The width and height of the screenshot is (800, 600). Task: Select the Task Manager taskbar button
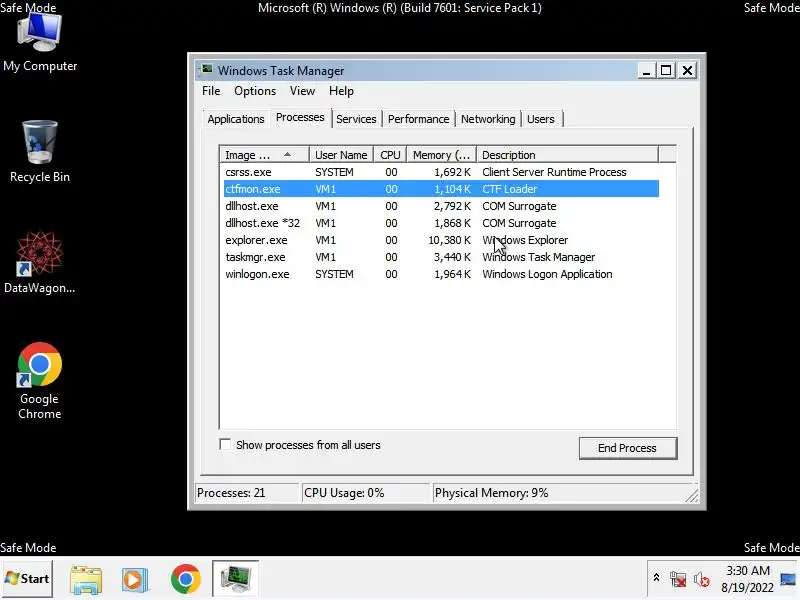235,579
